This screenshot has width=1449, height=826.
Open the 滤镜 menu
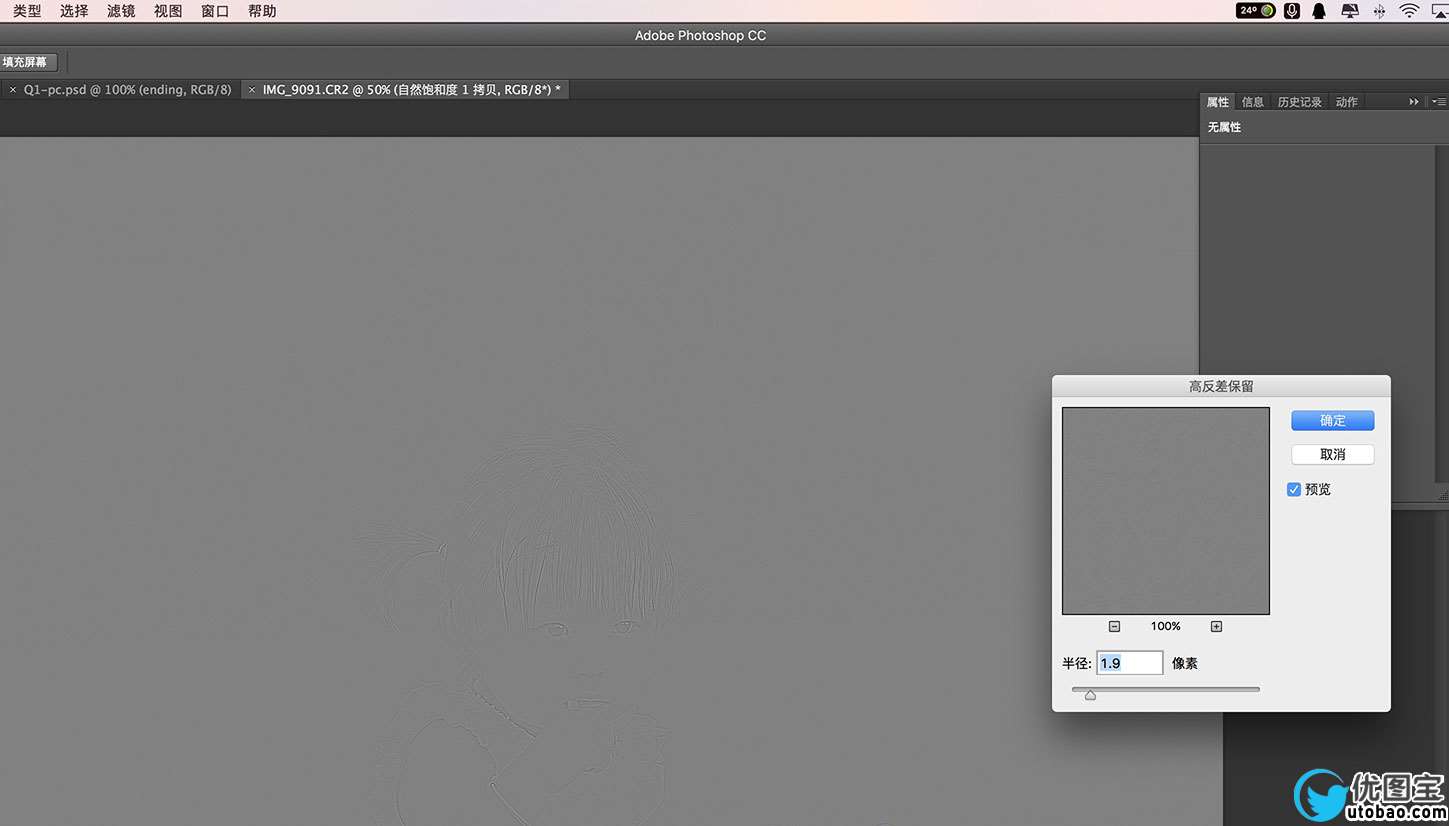(121, 11)
